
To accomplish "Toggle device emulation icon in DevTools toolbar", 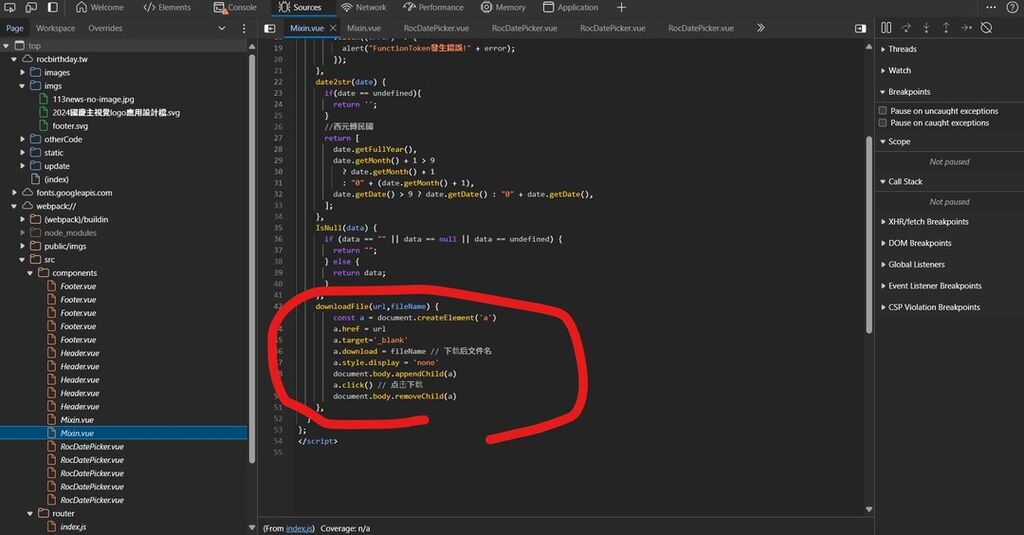I will click(31, 7).
